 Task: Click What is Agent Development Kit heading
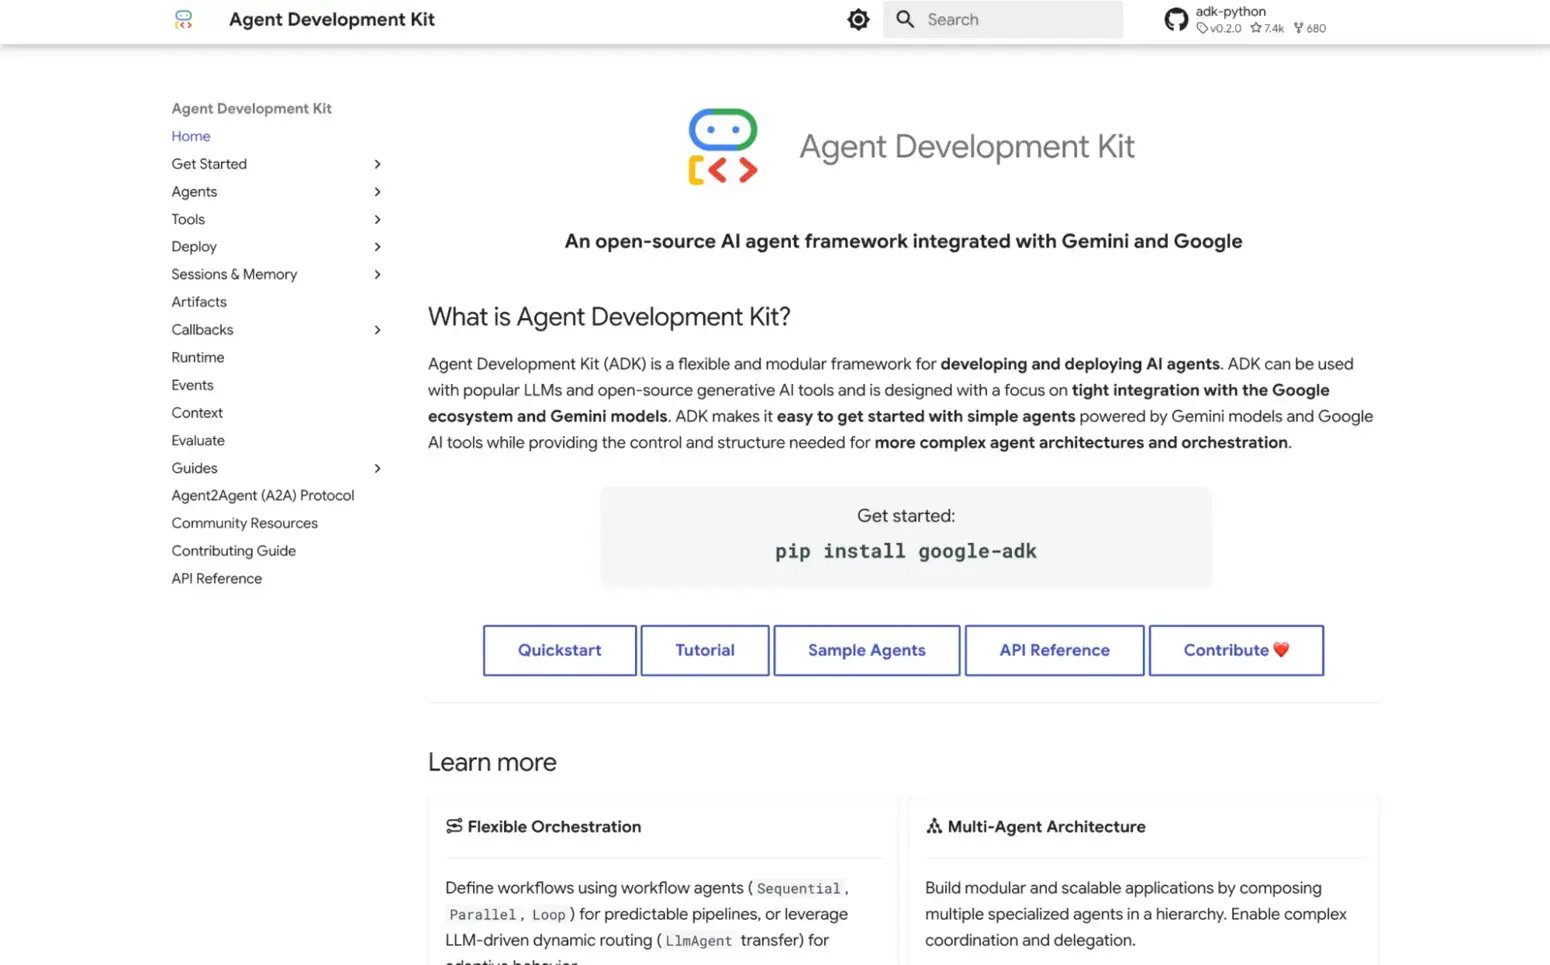609,317
